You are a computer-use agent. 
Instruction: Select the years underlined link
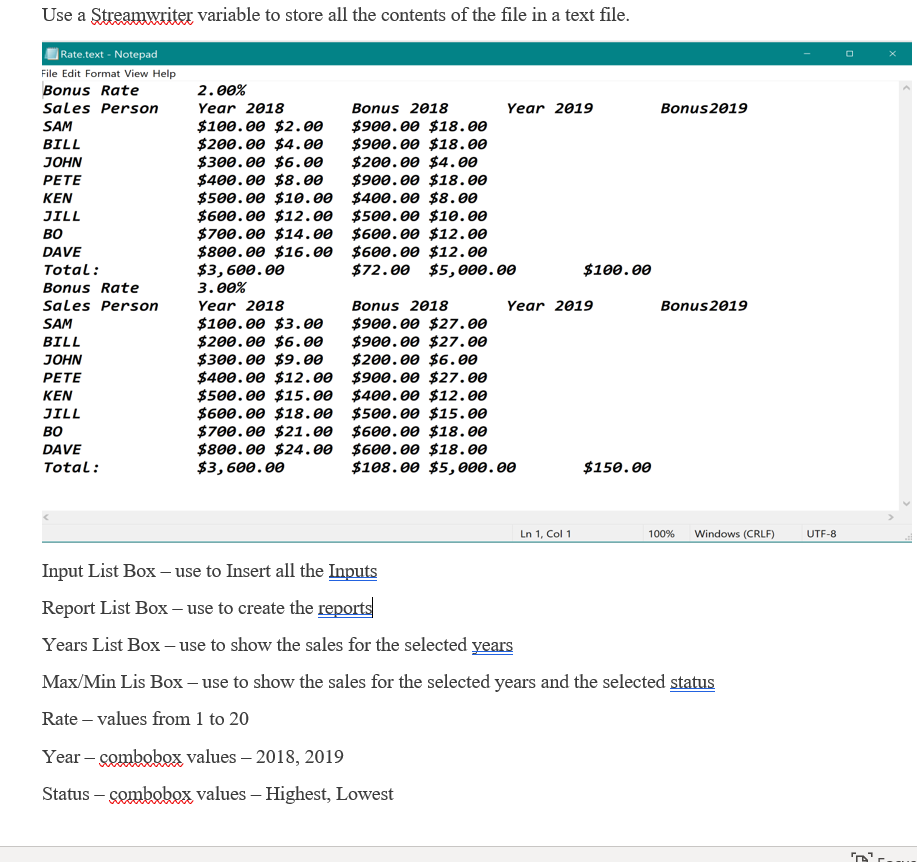pos(492,644)
